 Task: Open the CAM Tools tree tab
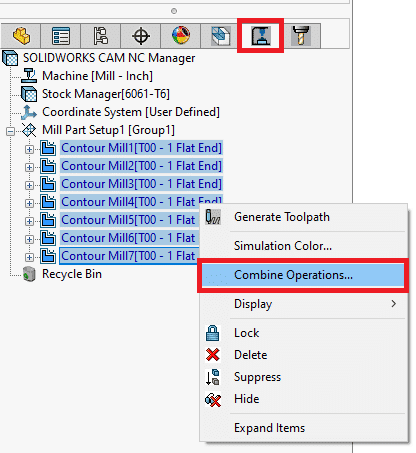click(x=301, y=36)
